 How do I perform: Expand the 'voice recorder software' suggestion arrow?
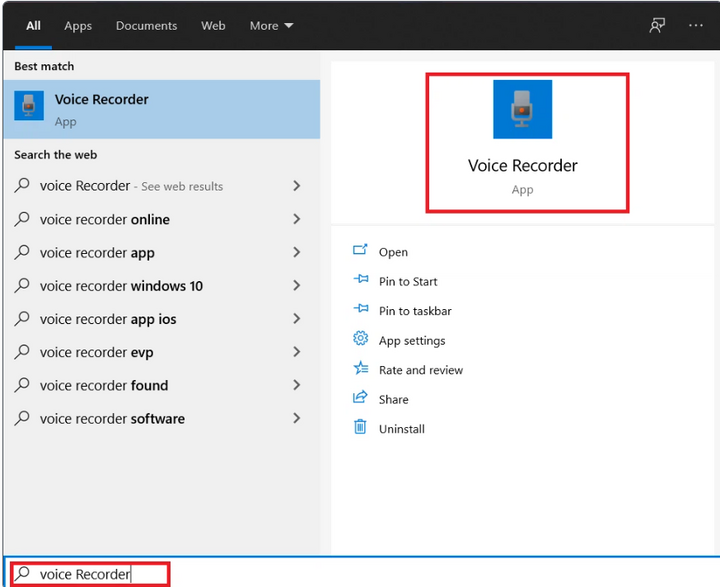click(x=296, y=418)
